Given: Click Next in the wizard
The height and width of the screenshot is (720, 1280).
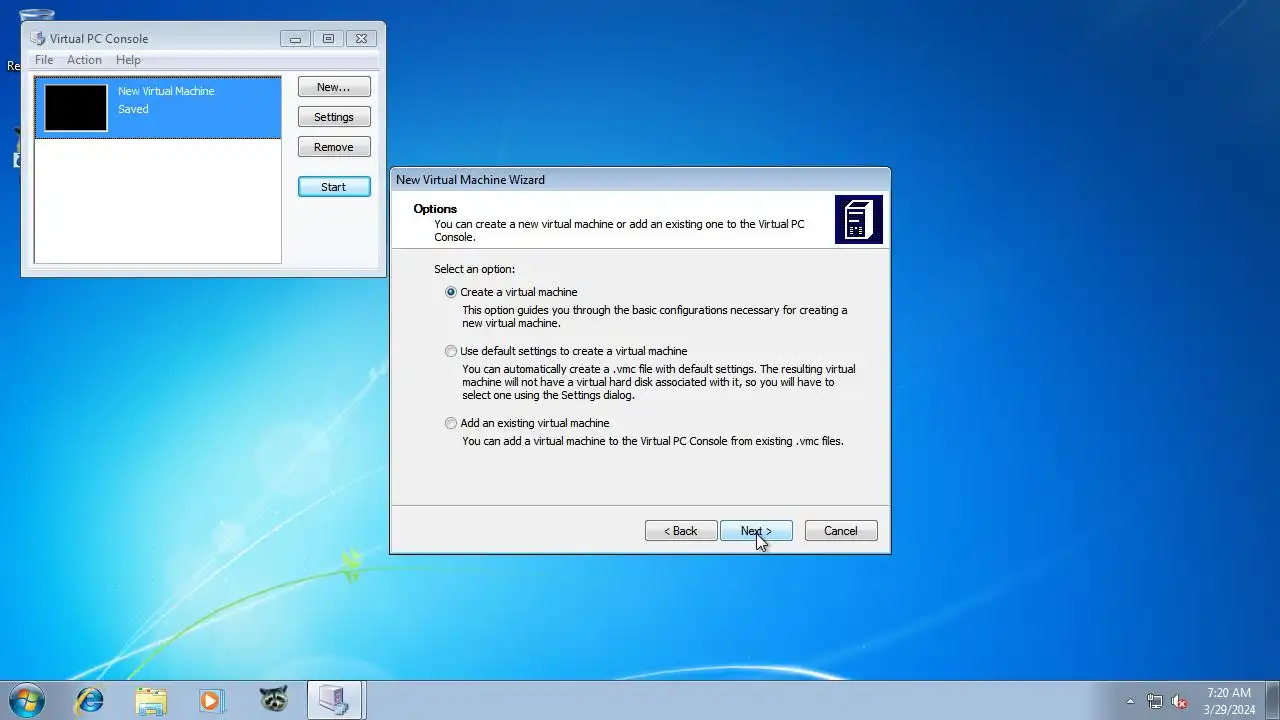Looking at the screenshot, I should tap(756, 531).
